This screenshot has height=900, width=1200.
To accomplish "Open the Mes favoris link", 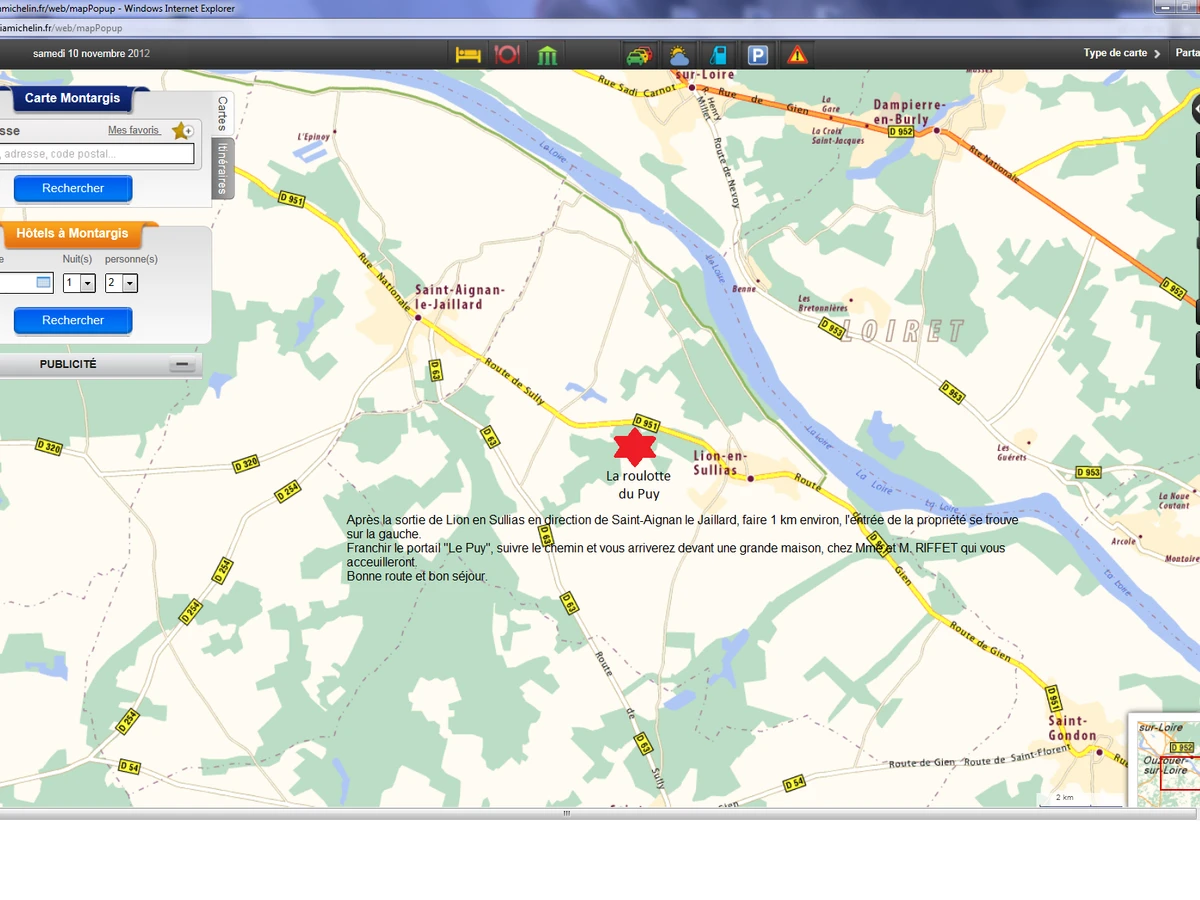I will click(x=134, y=131).
